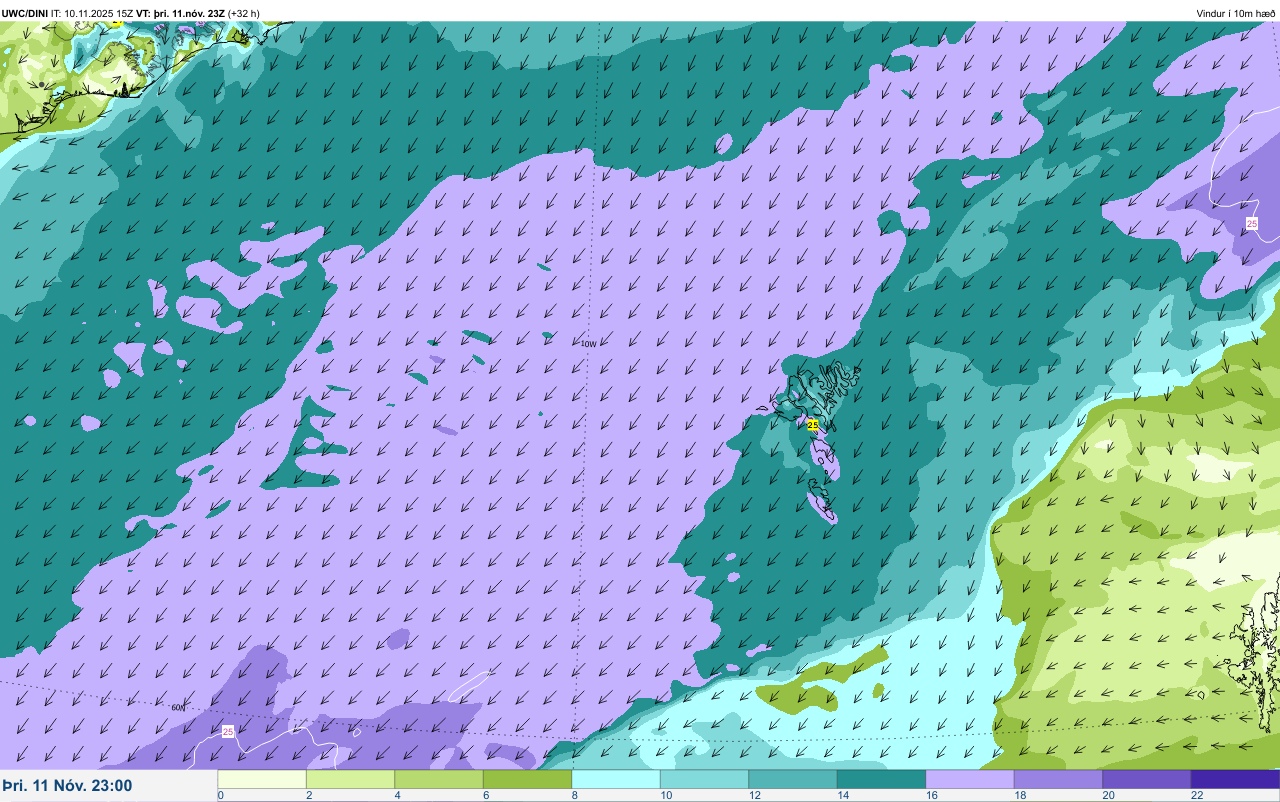Click the 20–22 m/s violet legend swatch
This screenshot has height=802, width=1280.
pos(1147,779)
